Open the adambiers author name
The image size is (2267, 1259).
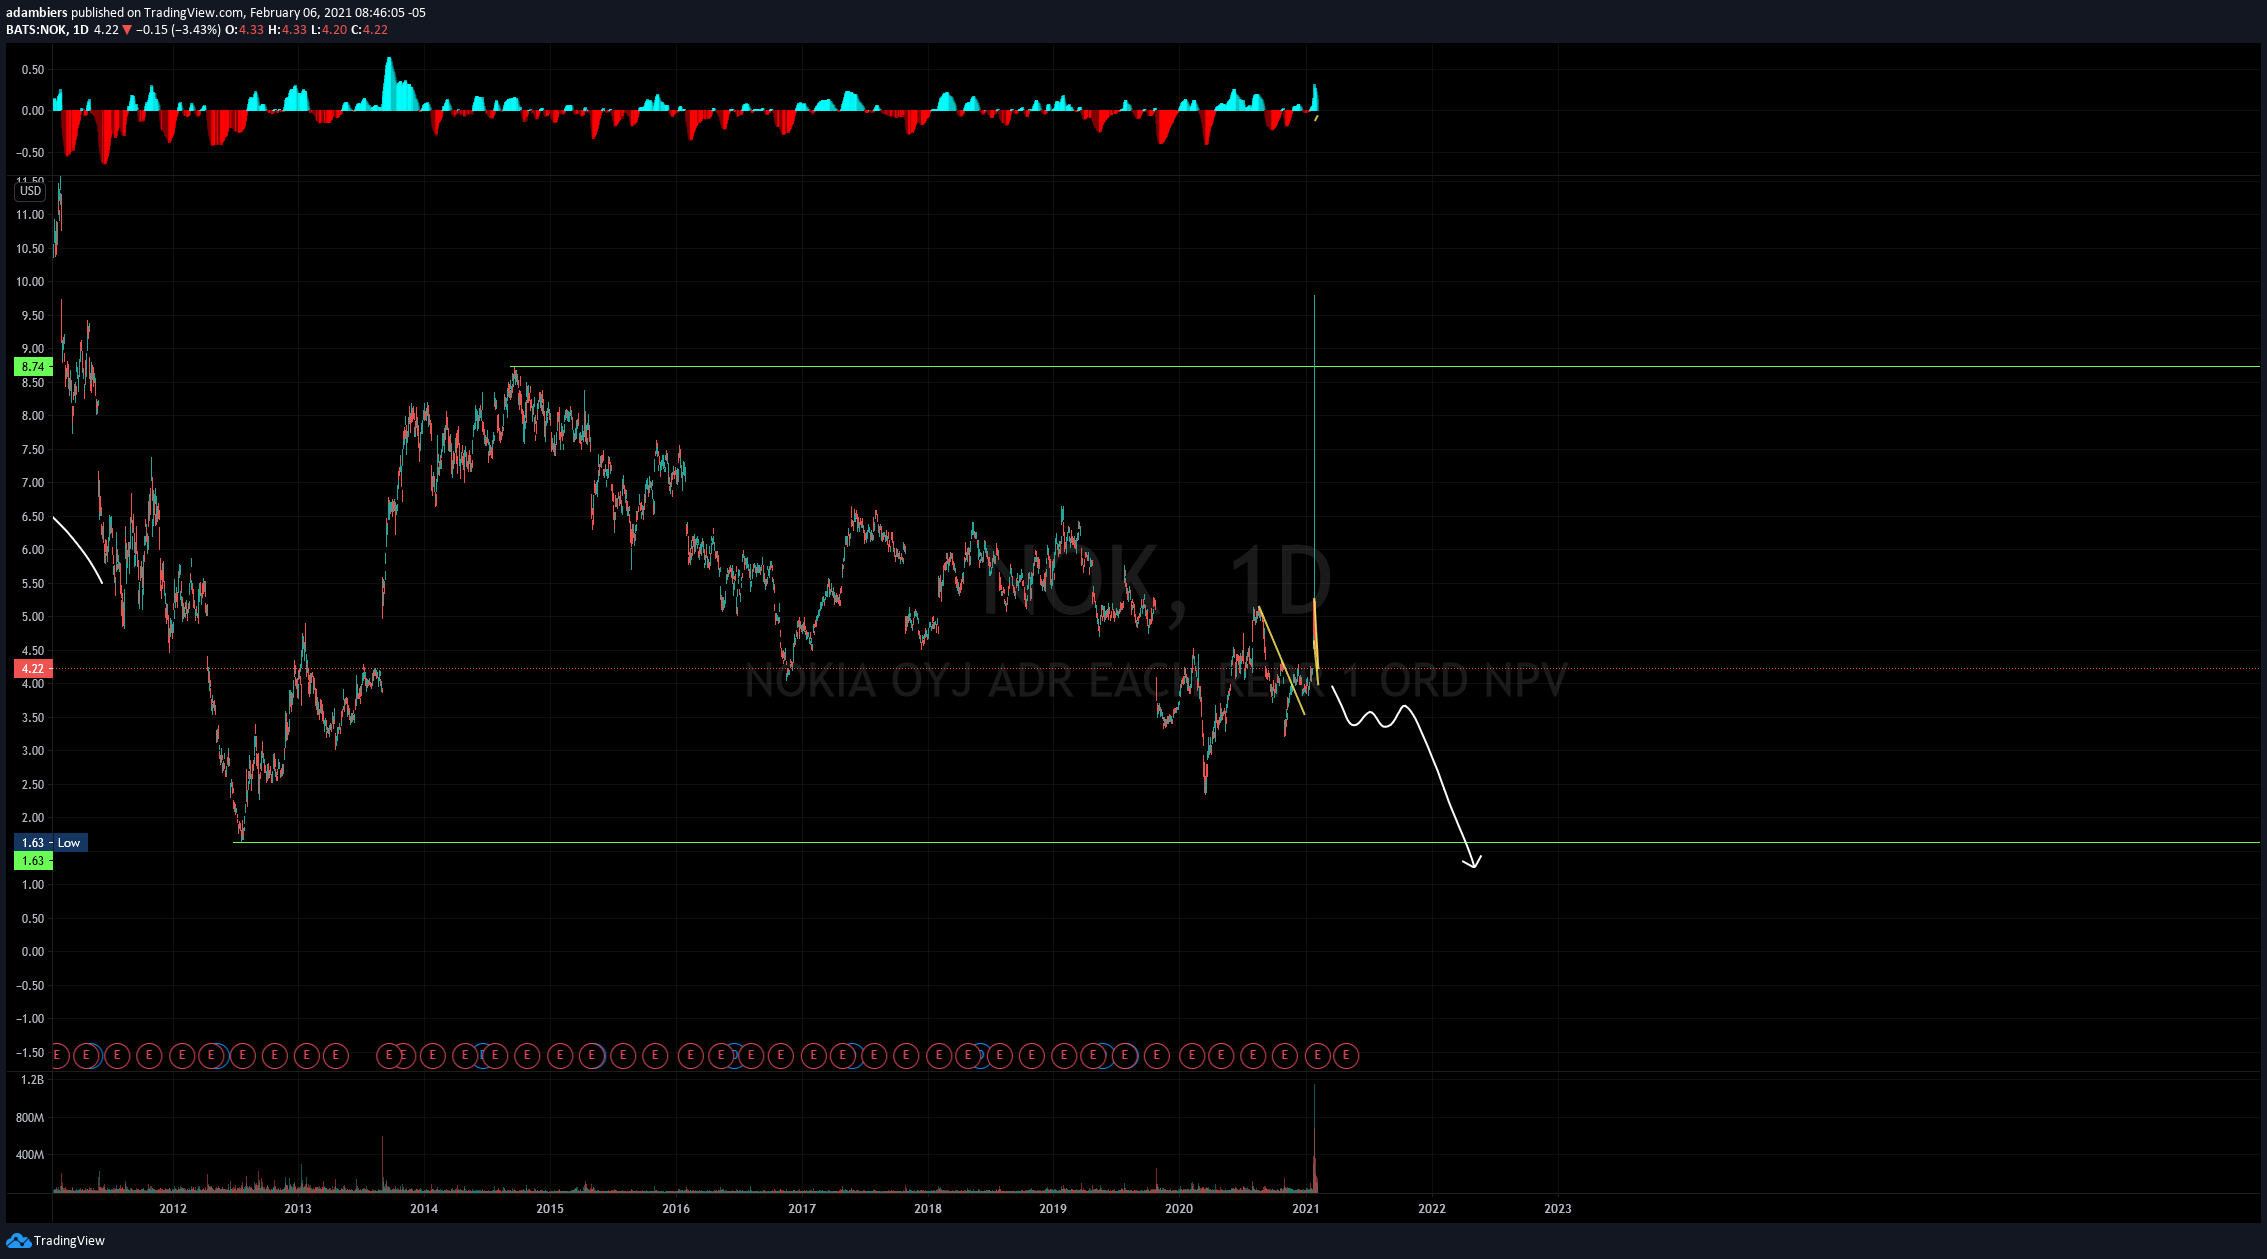click(x=36, y=12)
